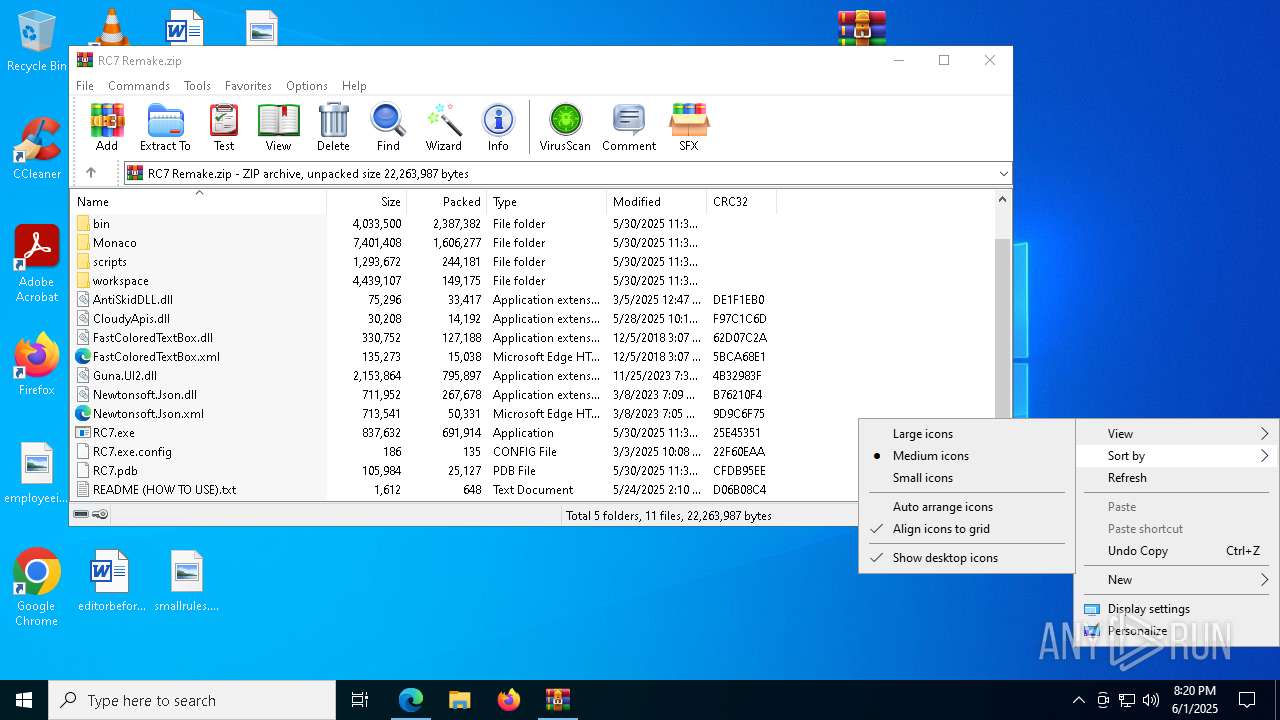The height and width of the screenshot is (720, 1280).
Task: Open the Tools menu
Action: tap(197, 86)
